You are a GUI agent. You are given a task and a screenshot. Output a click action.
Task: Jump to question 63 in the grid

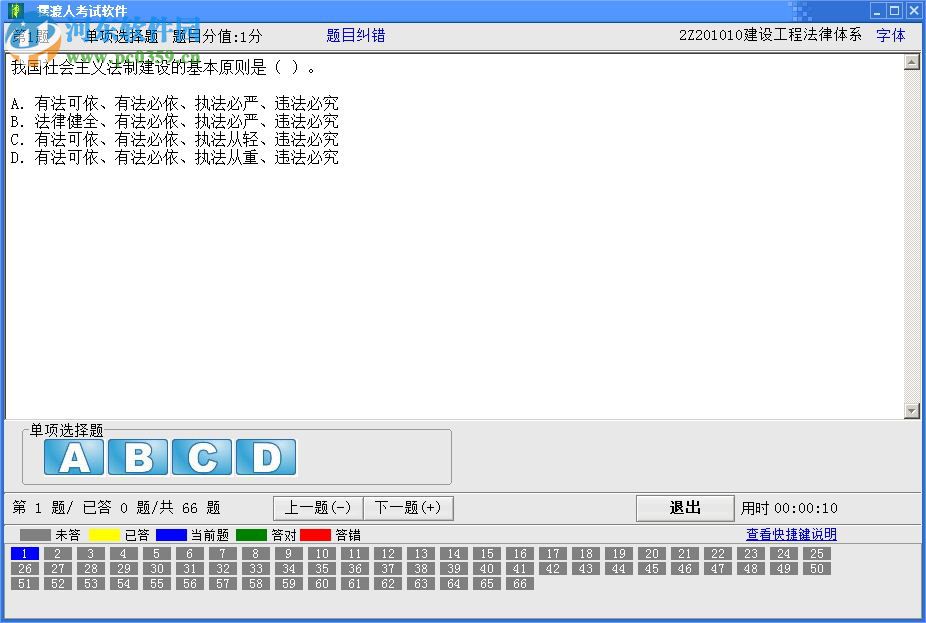(421, 583)
